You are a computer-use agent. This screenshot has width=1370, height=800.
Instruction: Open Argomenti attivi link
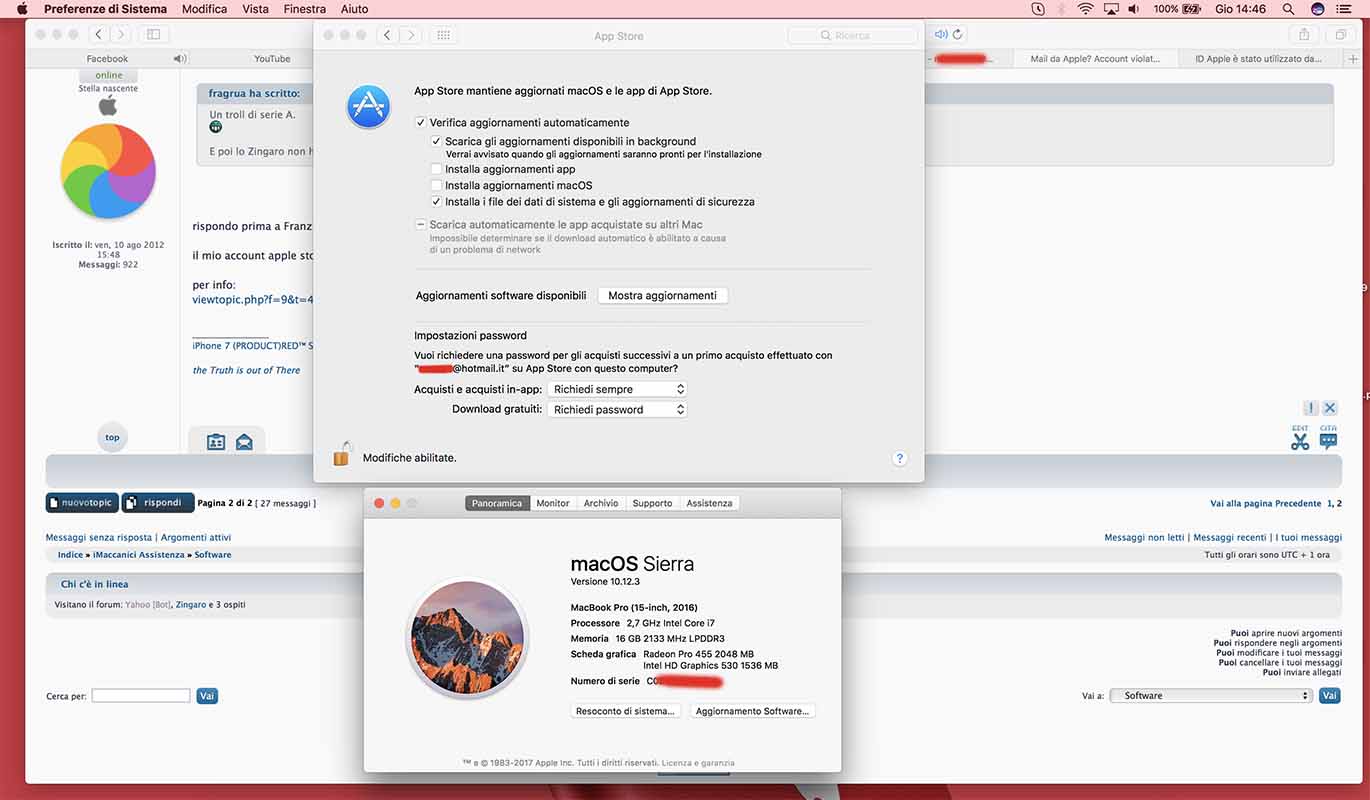pos(196,537)
